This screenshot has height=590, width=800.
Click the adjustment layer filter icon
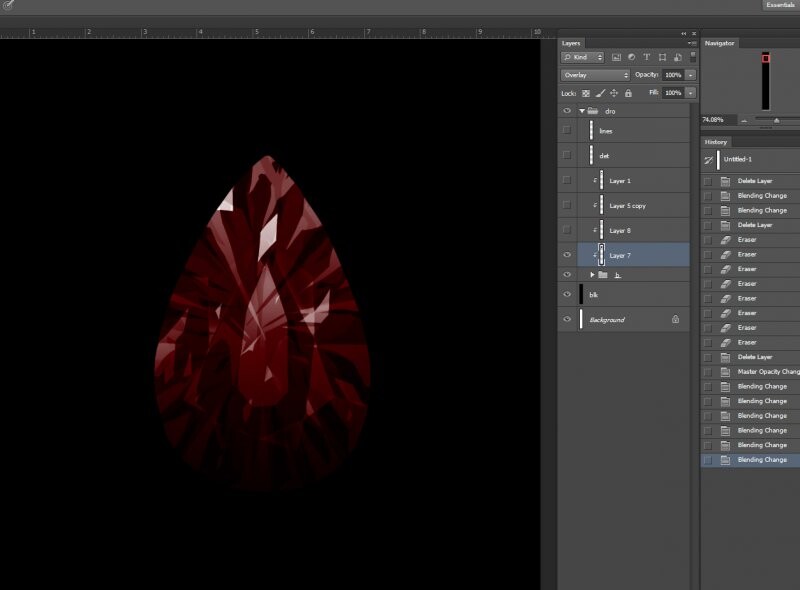click(631, 58)
